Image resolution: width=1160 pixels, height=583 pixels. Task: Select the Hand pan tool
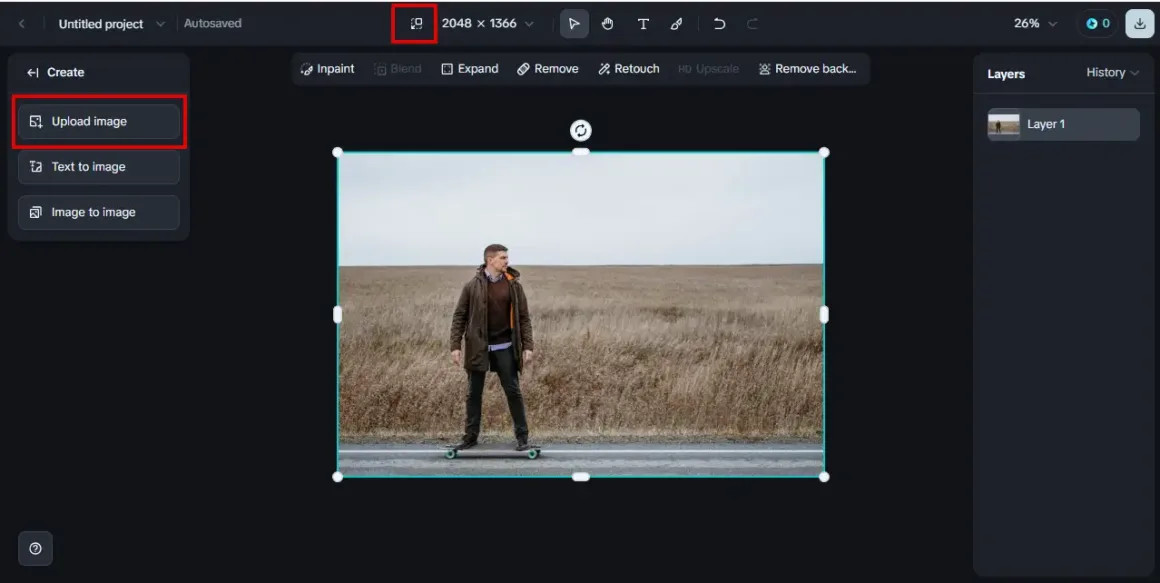coord(608,24)
